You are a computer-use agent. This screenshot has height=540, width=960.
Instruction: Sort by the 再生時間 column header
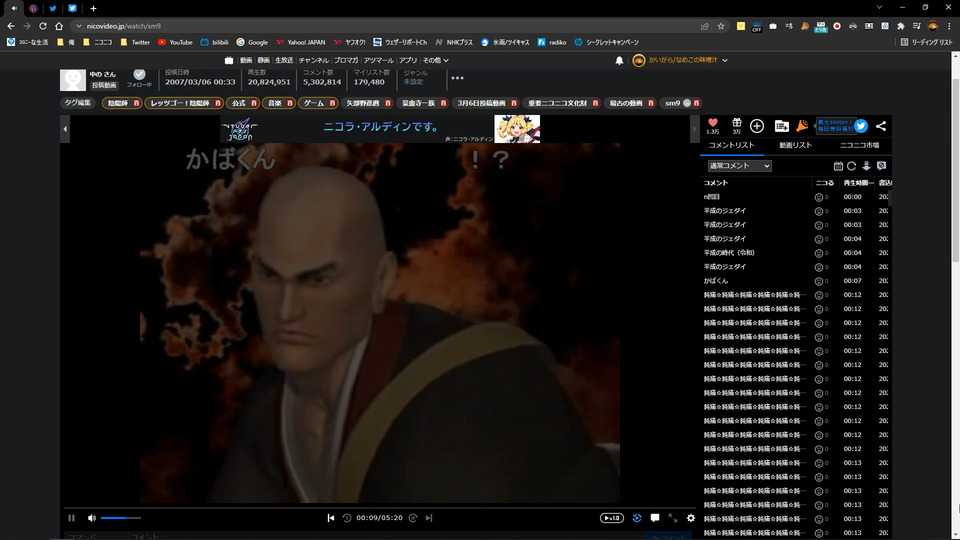click(858, 182)
